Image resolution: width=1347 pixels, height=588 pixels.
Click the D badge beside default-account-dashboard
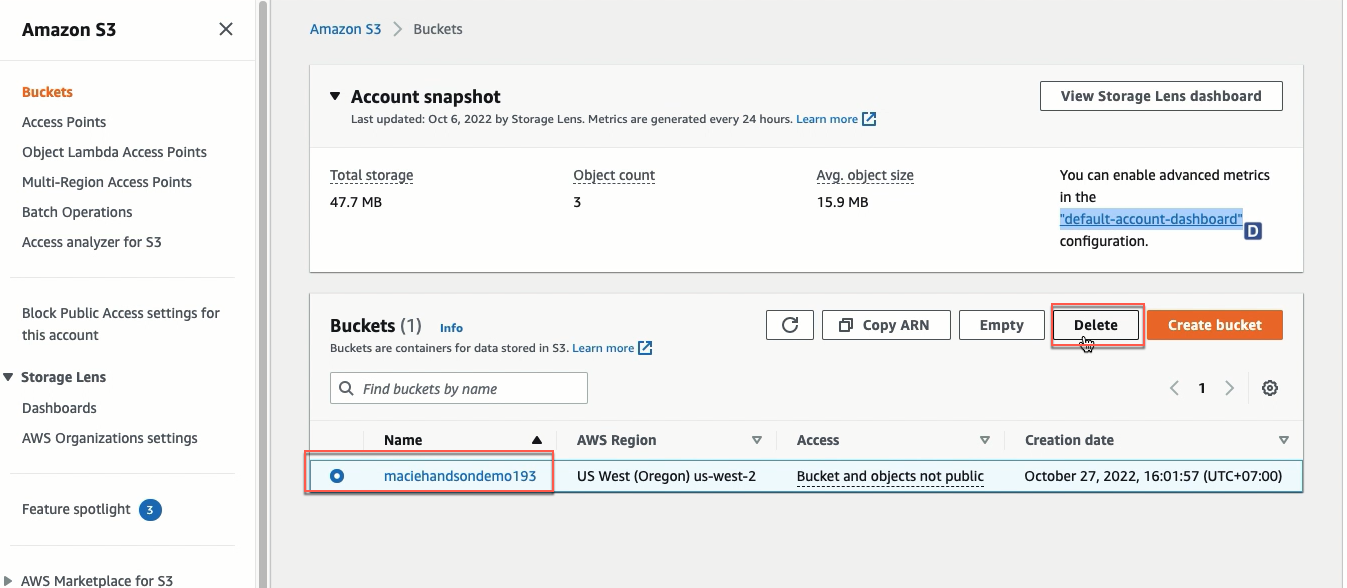1253,231
